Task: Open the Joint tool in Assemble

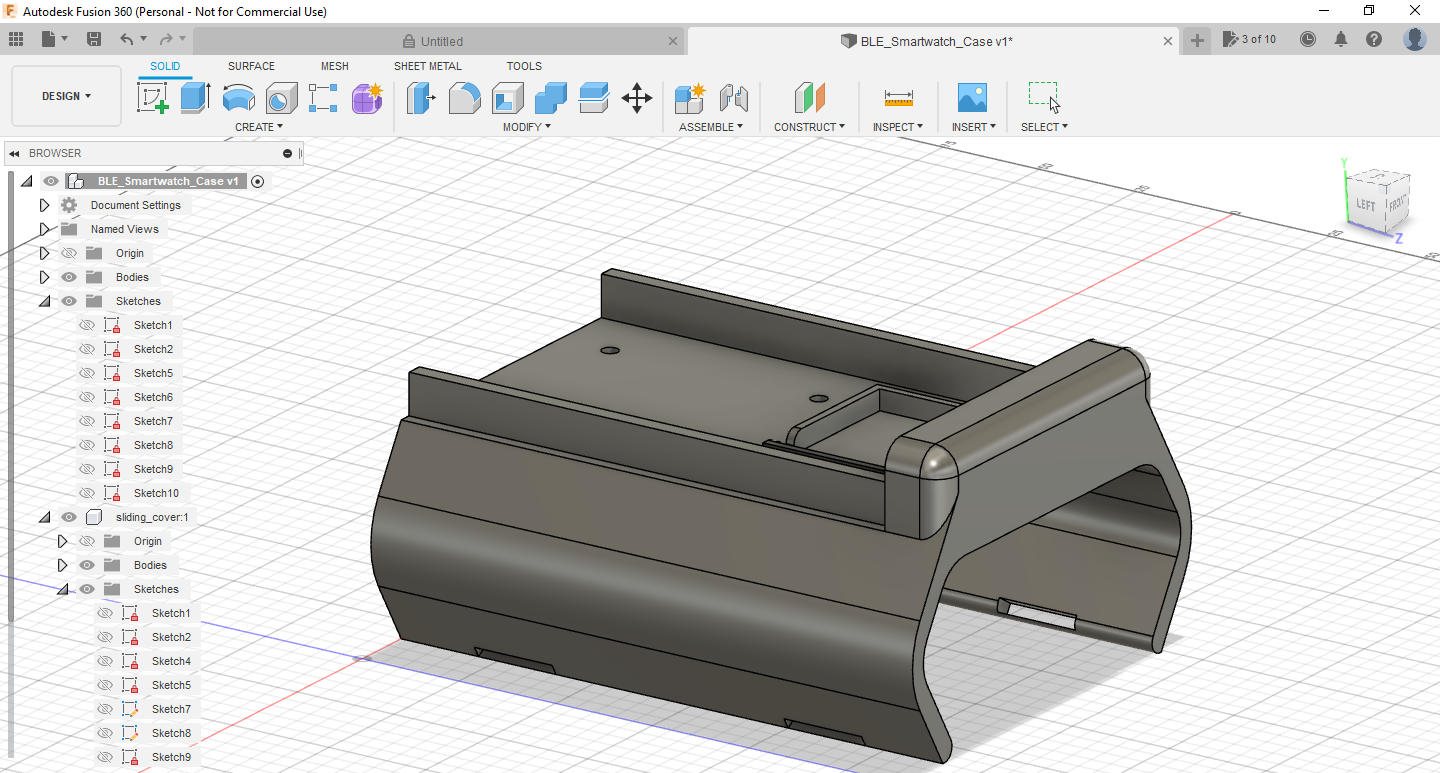Action: pyautogui.click(x=733, y=98)
